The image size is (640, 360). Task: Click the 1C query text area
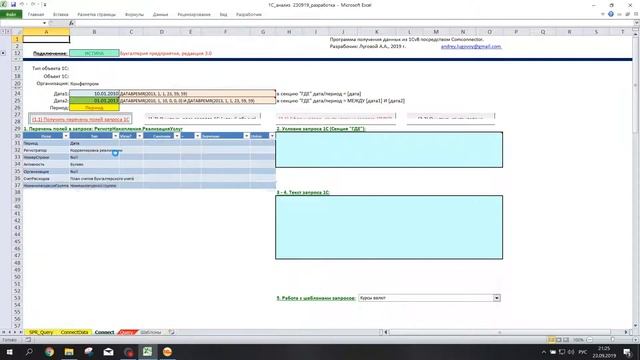389,227
